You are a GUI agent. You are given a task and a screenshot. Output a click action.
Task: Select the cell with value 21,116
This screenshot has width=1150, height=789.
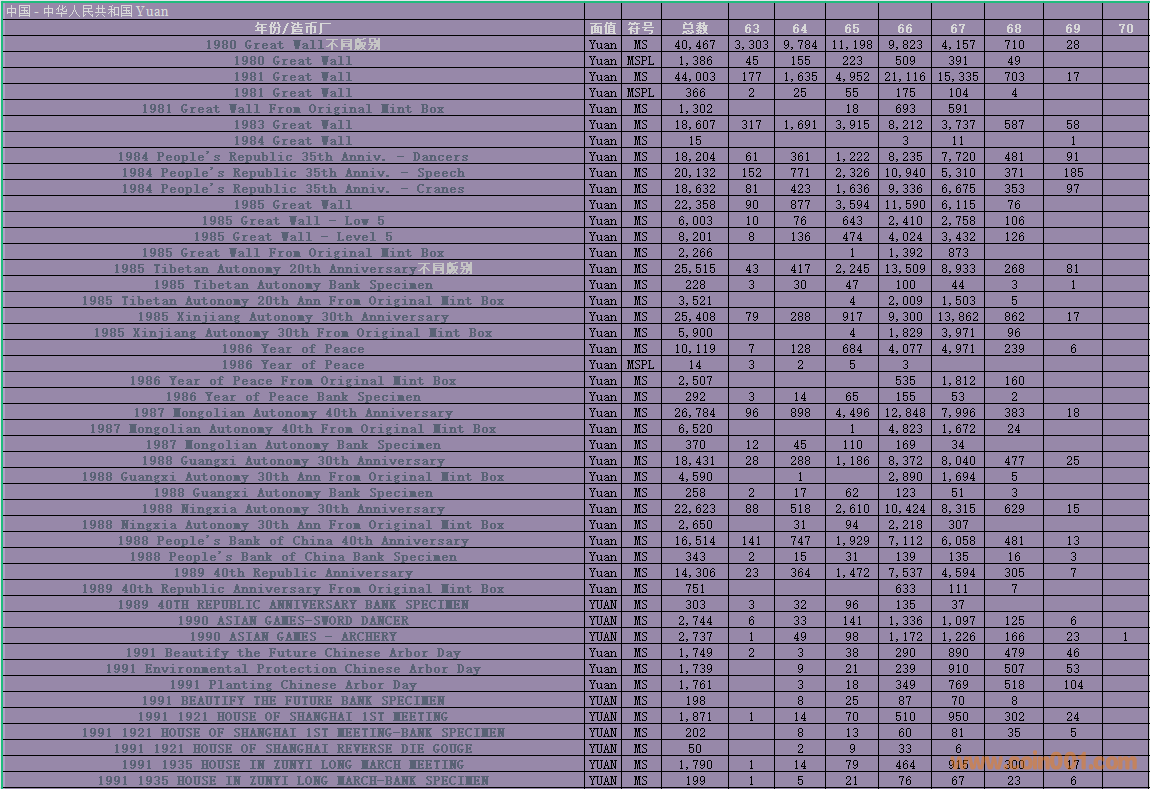click(x=905, y=77)
